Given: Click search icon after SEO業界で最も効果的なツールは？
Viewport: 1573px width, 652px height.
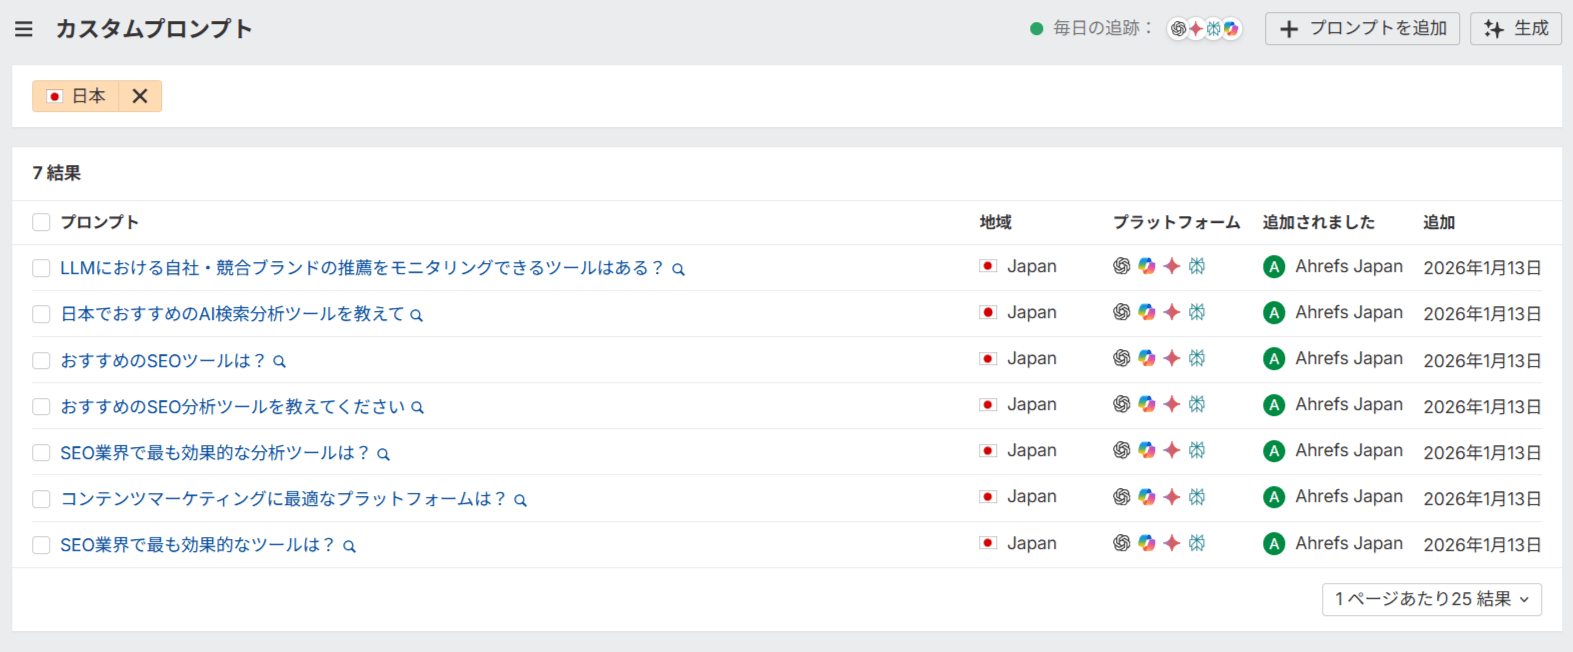Looking at the screenshot, I should (349, 546).
